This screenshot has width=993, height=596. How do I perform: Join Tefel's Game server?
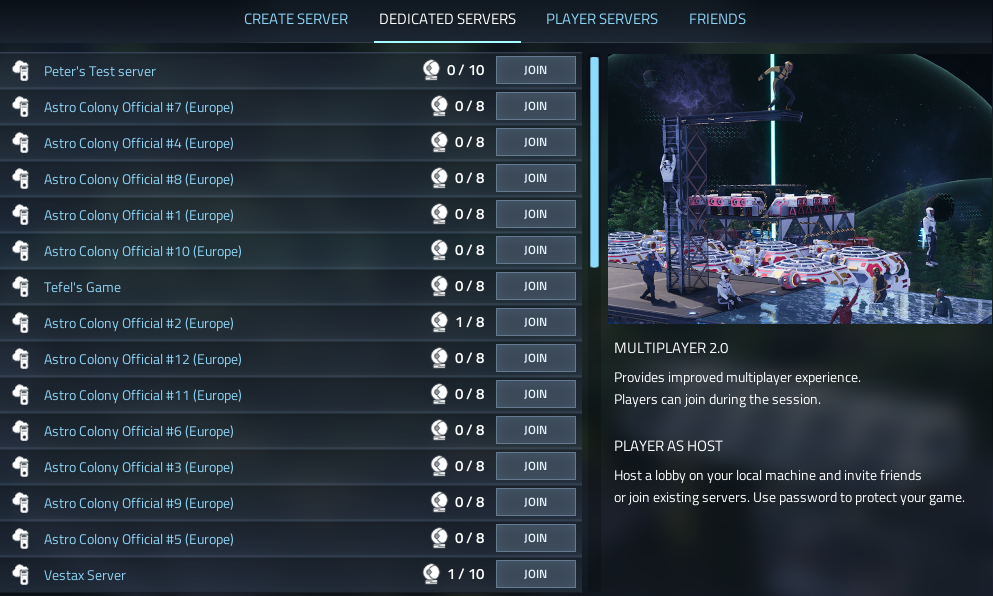[536, 286]
